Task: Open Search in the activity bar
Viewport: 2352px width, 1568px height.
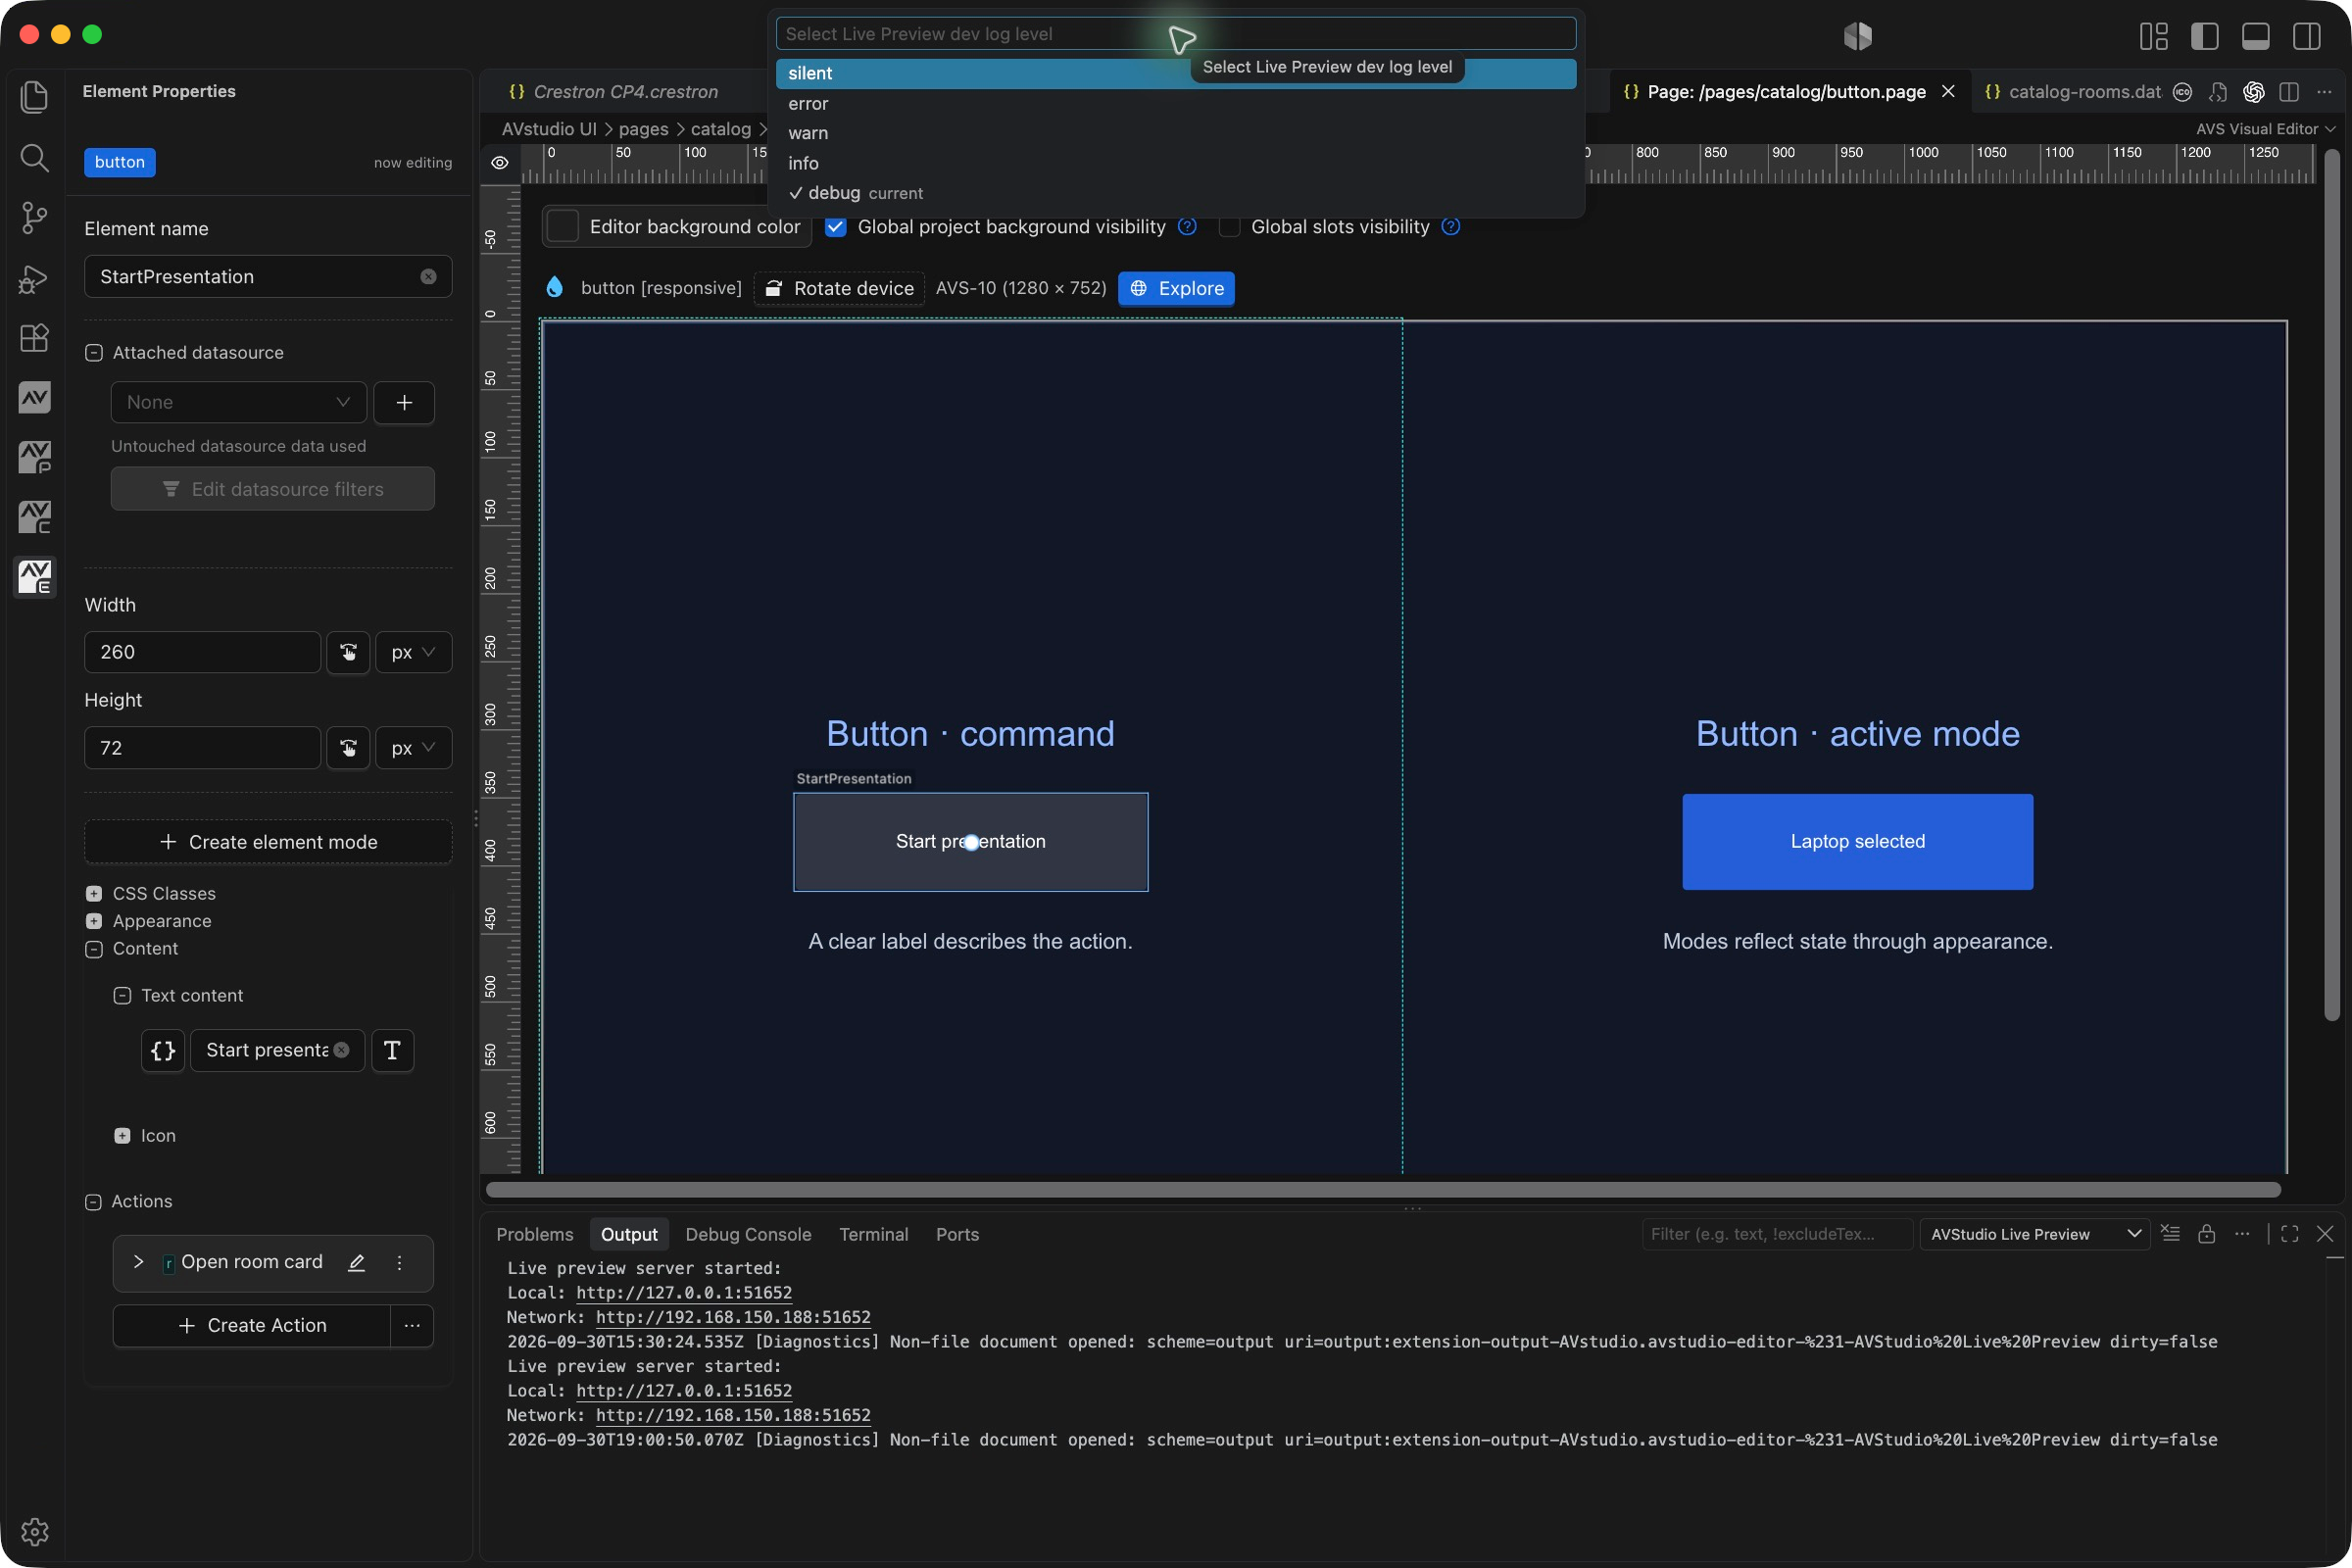Action: click(x=34, y=157)
